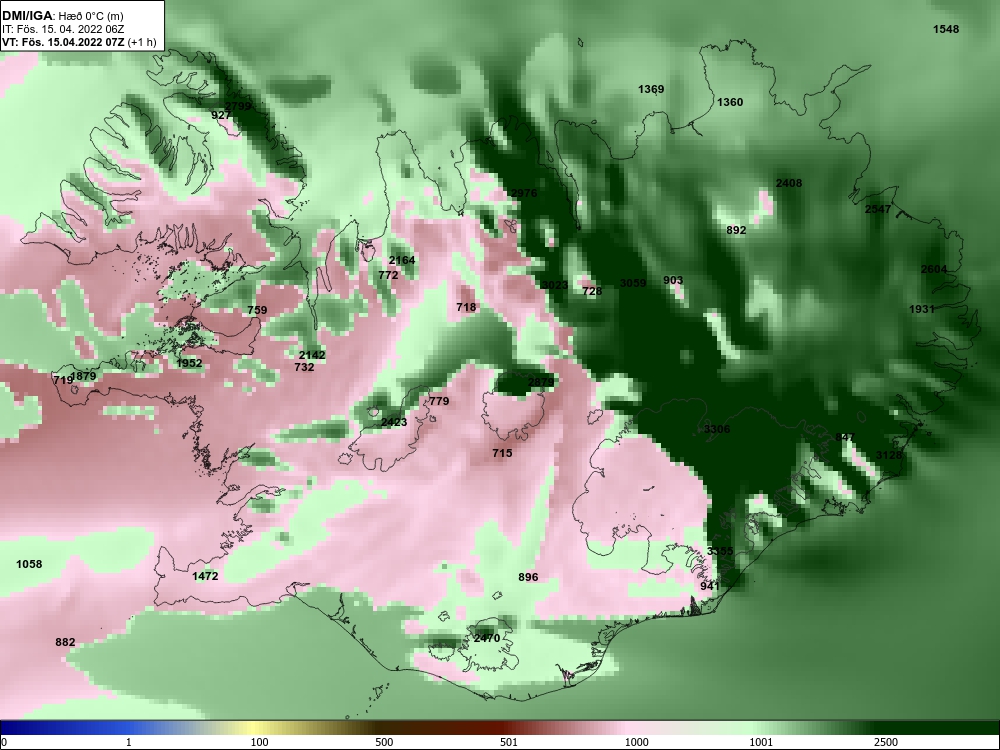Click the map value 903
This screenshot has height=750, width=1000.
[x=673, y=280]
